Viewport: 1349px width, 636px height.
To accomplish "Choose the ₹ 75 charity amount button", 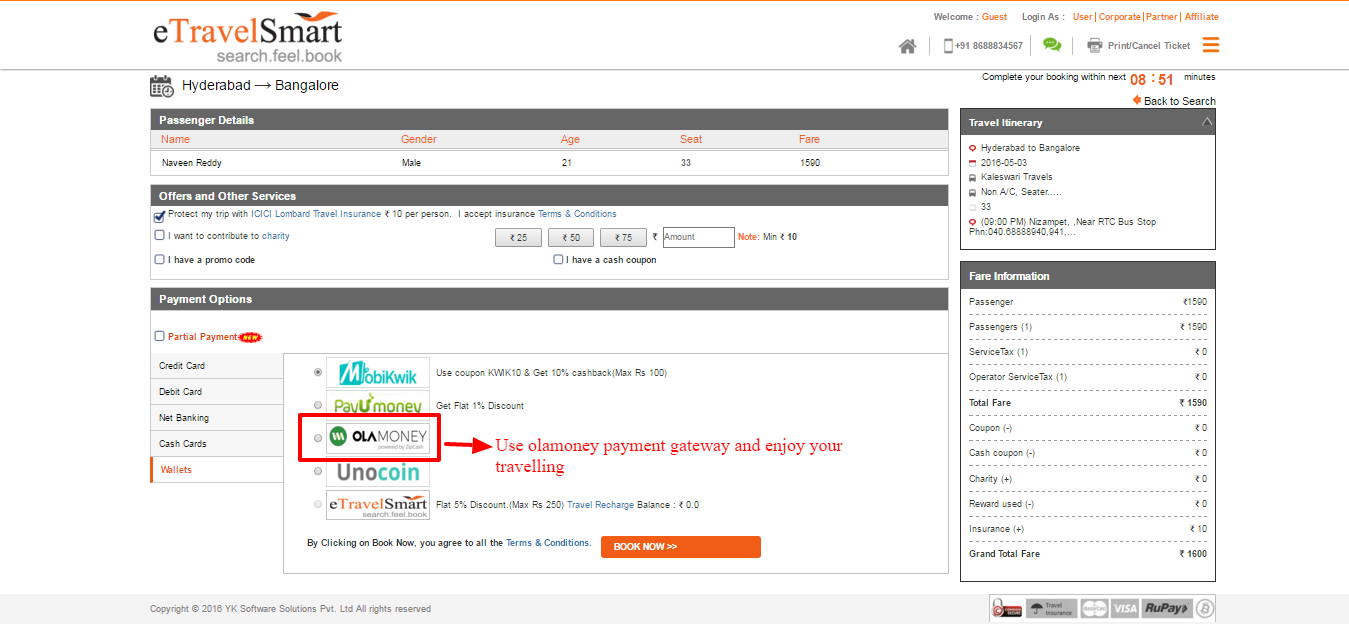I will coord(624,238).
